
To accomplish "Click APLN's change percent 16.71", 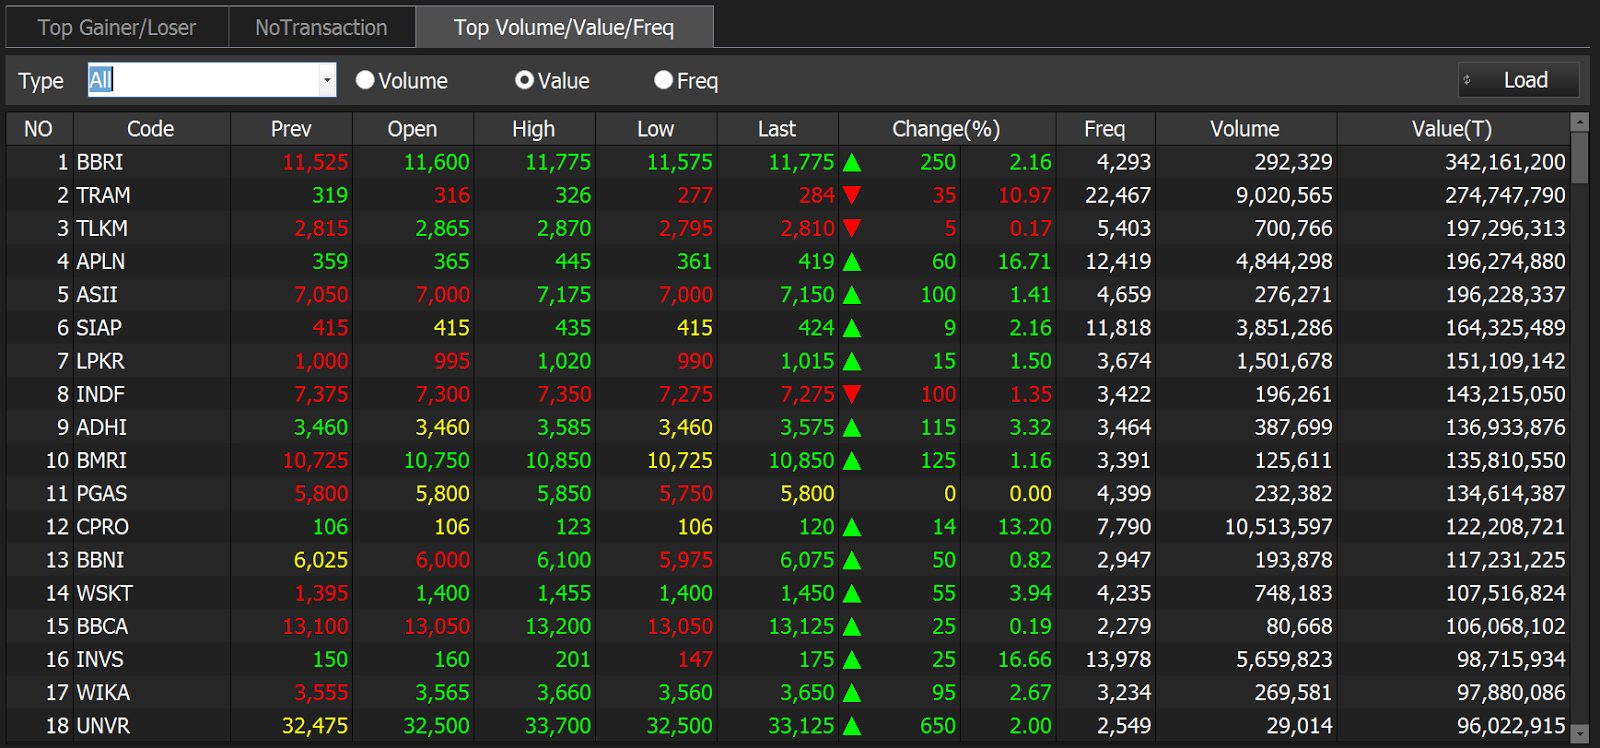I will [1025, 262].
